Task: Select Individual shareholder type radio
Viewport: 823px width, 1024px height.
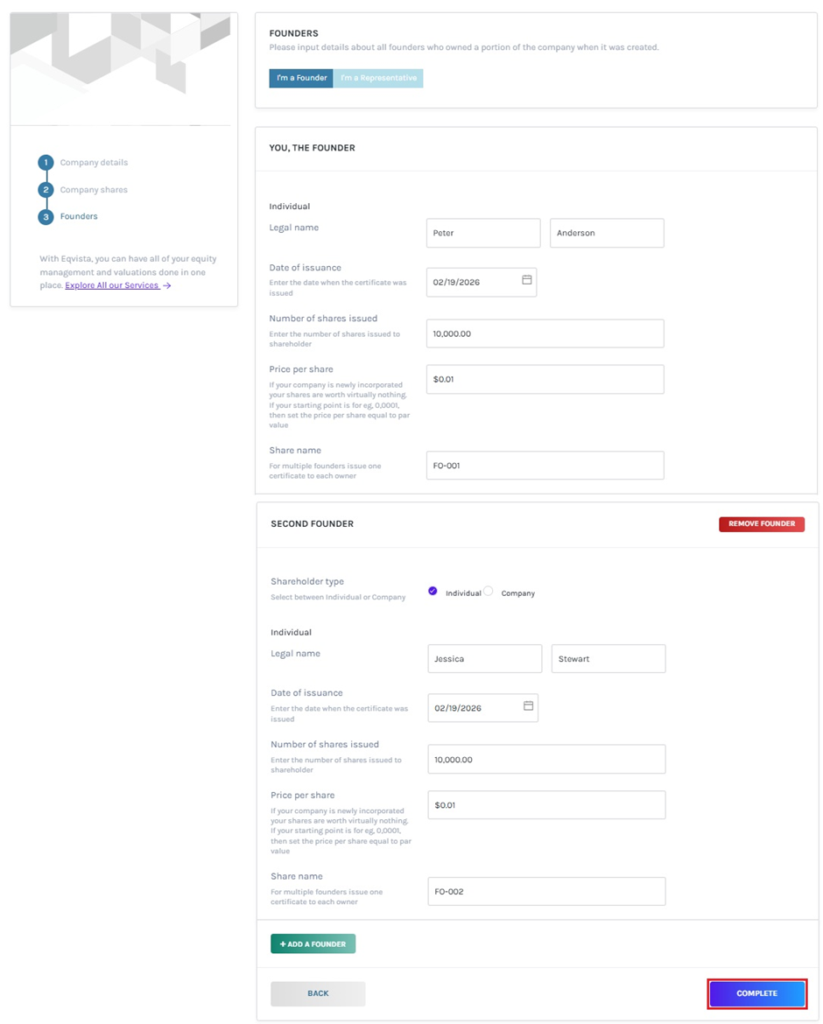Action: click(x=433, y=592)
